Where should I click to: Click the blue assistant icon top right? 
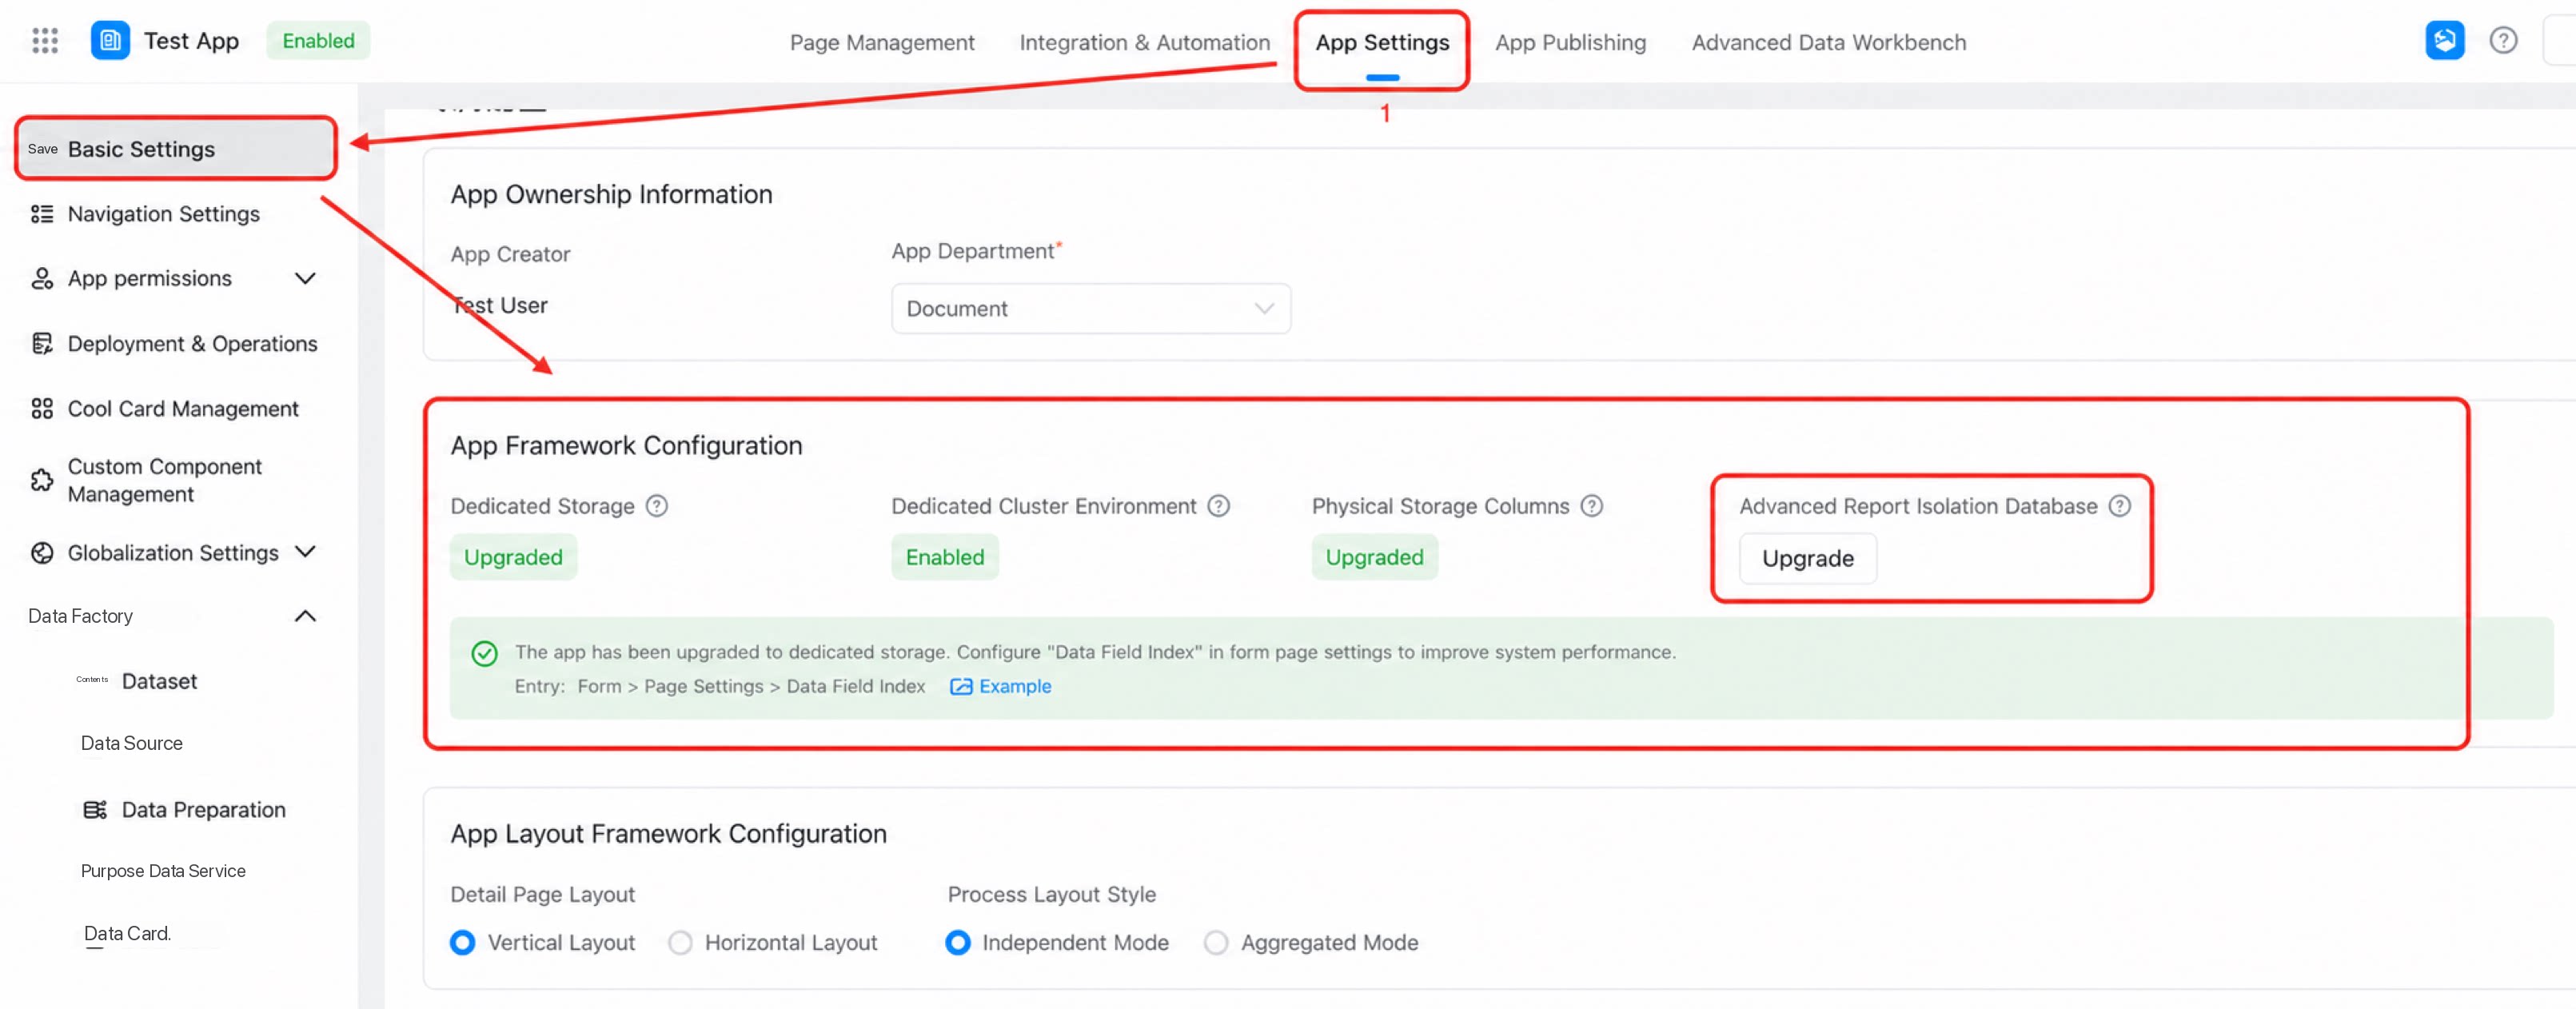pos(2444,40)
